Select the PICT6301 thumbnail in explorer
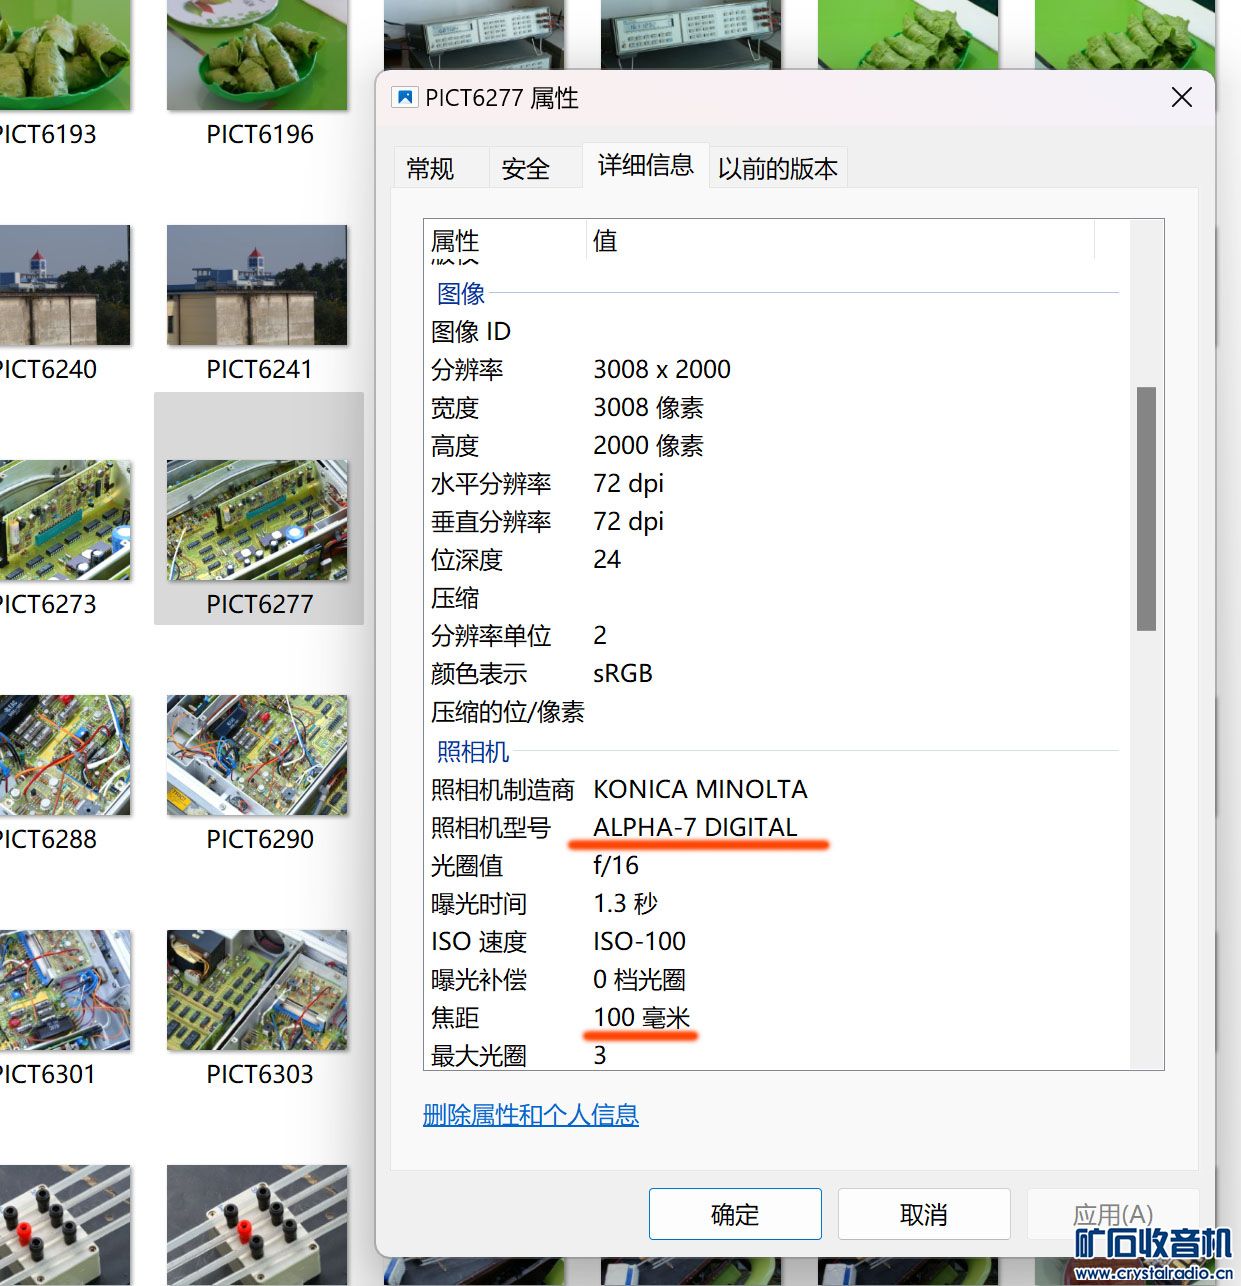This screenshot has width=1241, height=1286. point(65,990)
